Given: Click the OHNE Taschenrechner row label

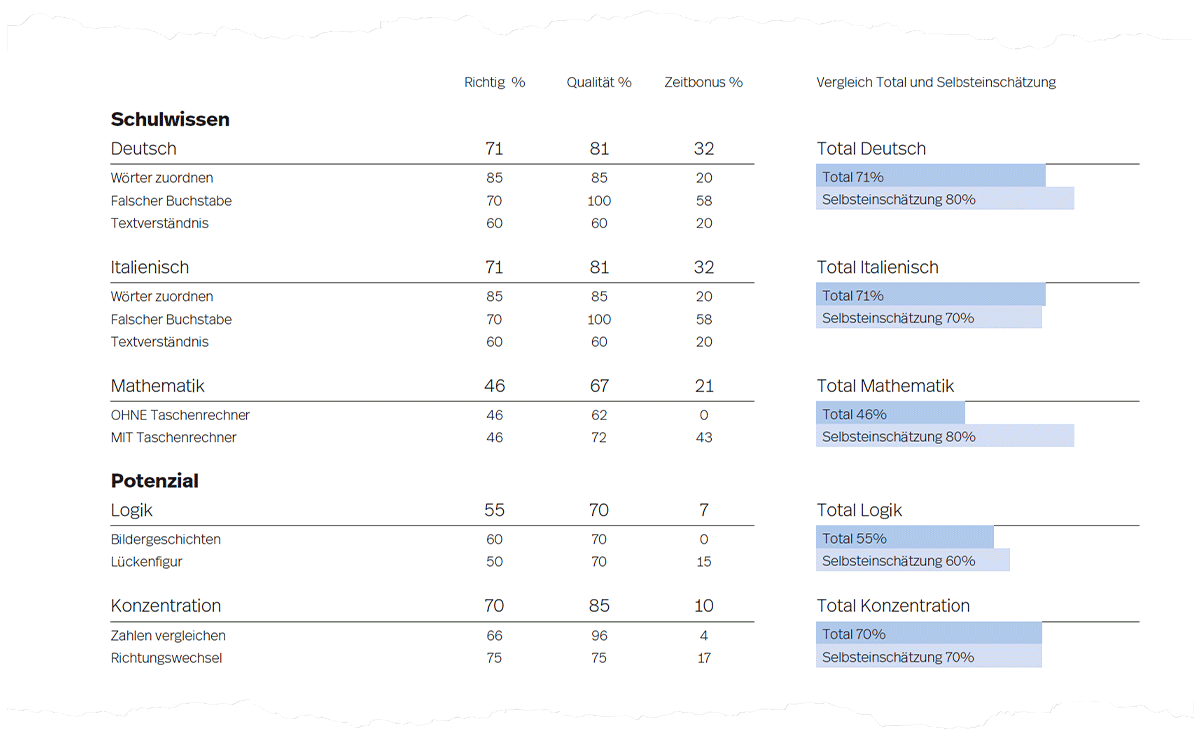Looking at the screenshot, I should coord(180,415).
